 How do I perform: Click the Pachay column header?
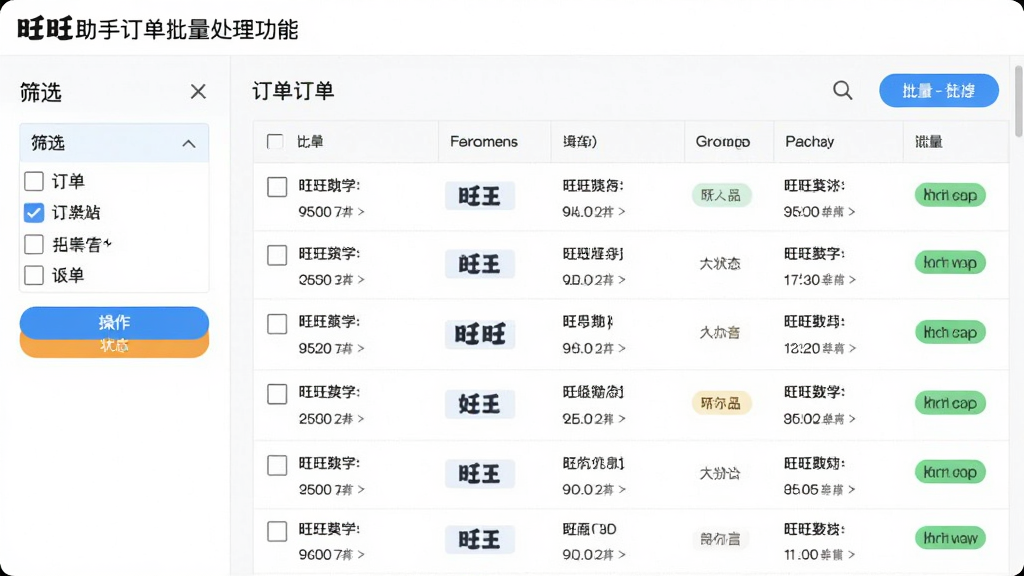(x=809, y=142)
